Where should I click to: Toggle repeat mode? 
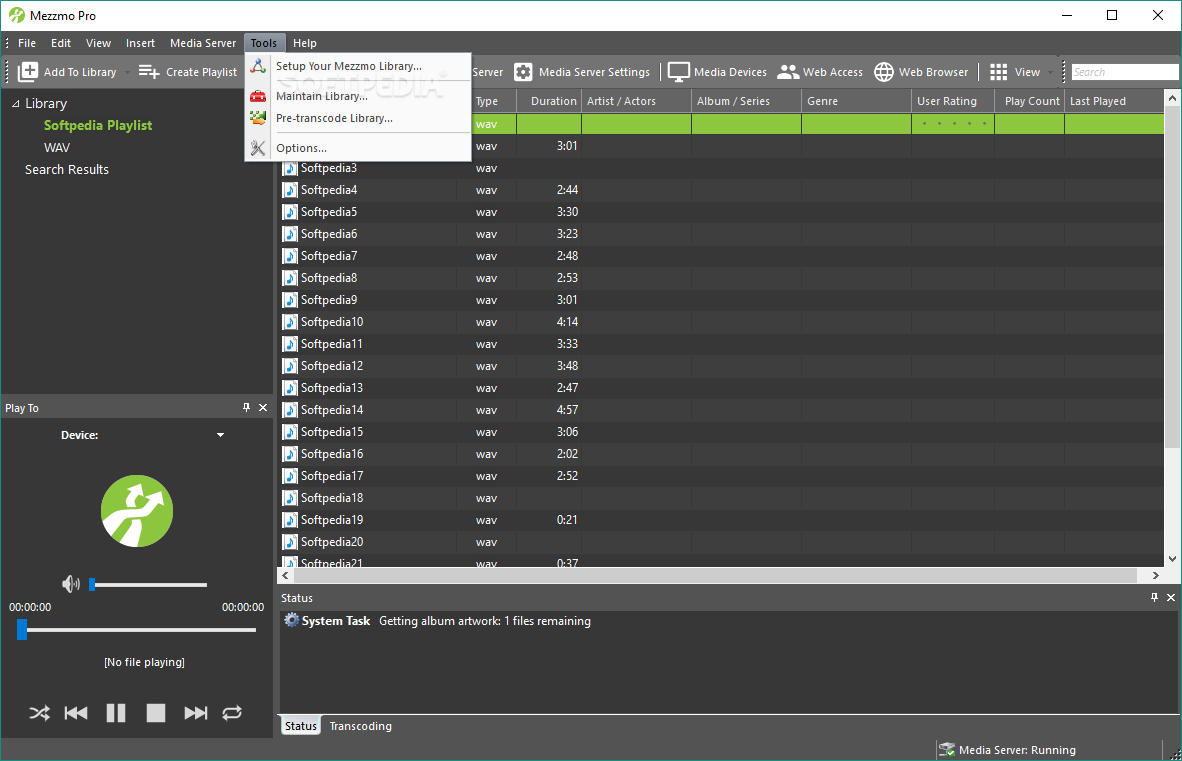pyautogui.click(x=232, y=713)
